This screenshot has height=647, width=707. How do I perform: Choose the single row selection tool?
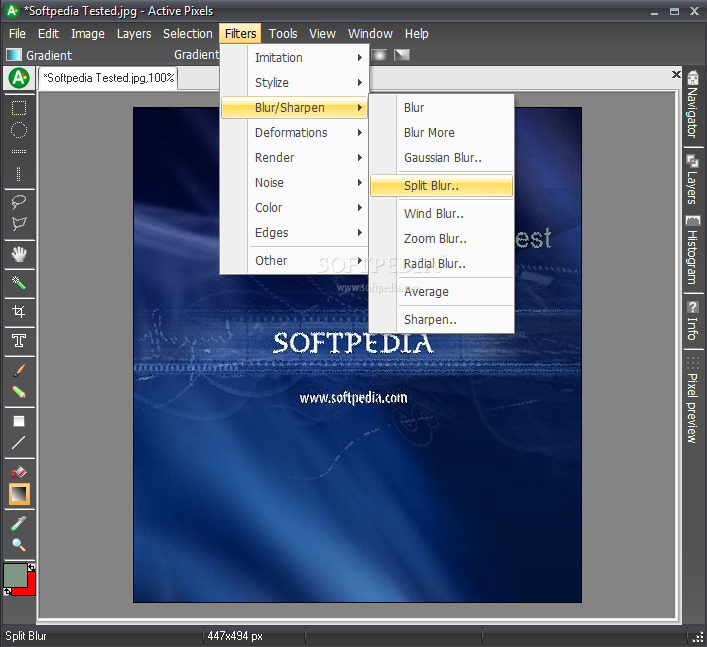[x=18, y=151]
